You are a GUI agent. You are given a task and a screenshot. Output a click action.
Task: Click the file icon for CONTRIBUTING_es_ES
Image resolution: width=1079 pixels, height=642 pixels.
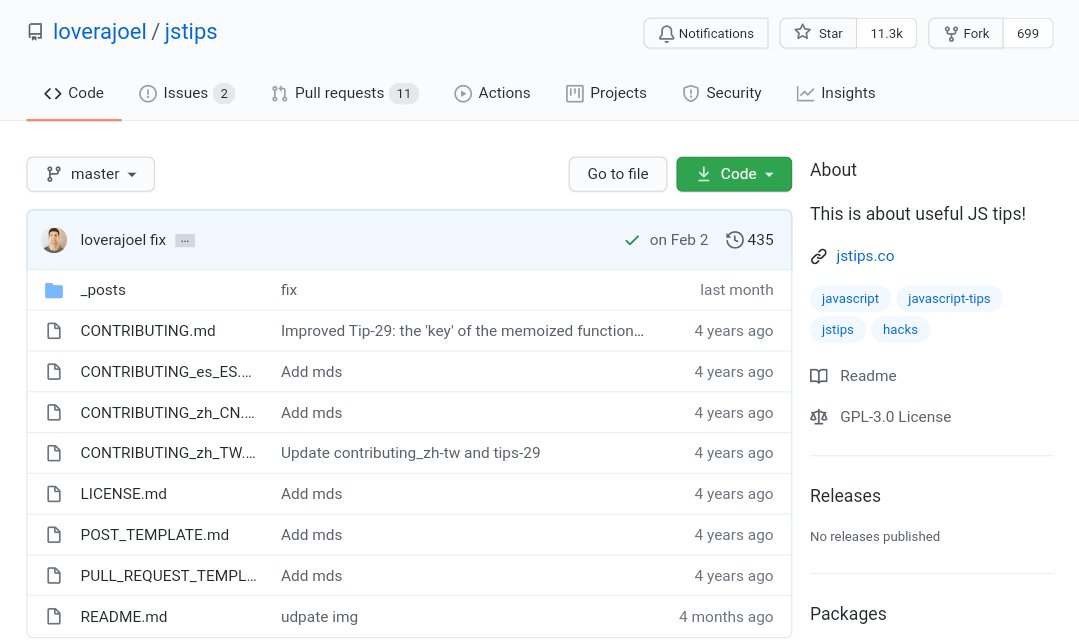click(54, 372)
